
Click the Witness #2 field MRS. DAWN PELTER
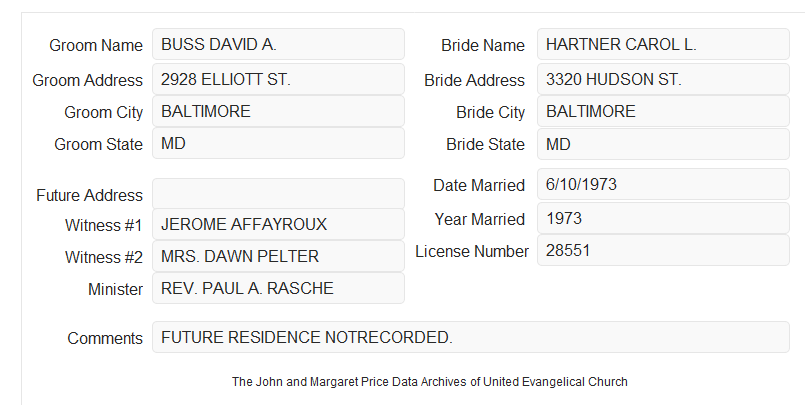tap(278, 256)
